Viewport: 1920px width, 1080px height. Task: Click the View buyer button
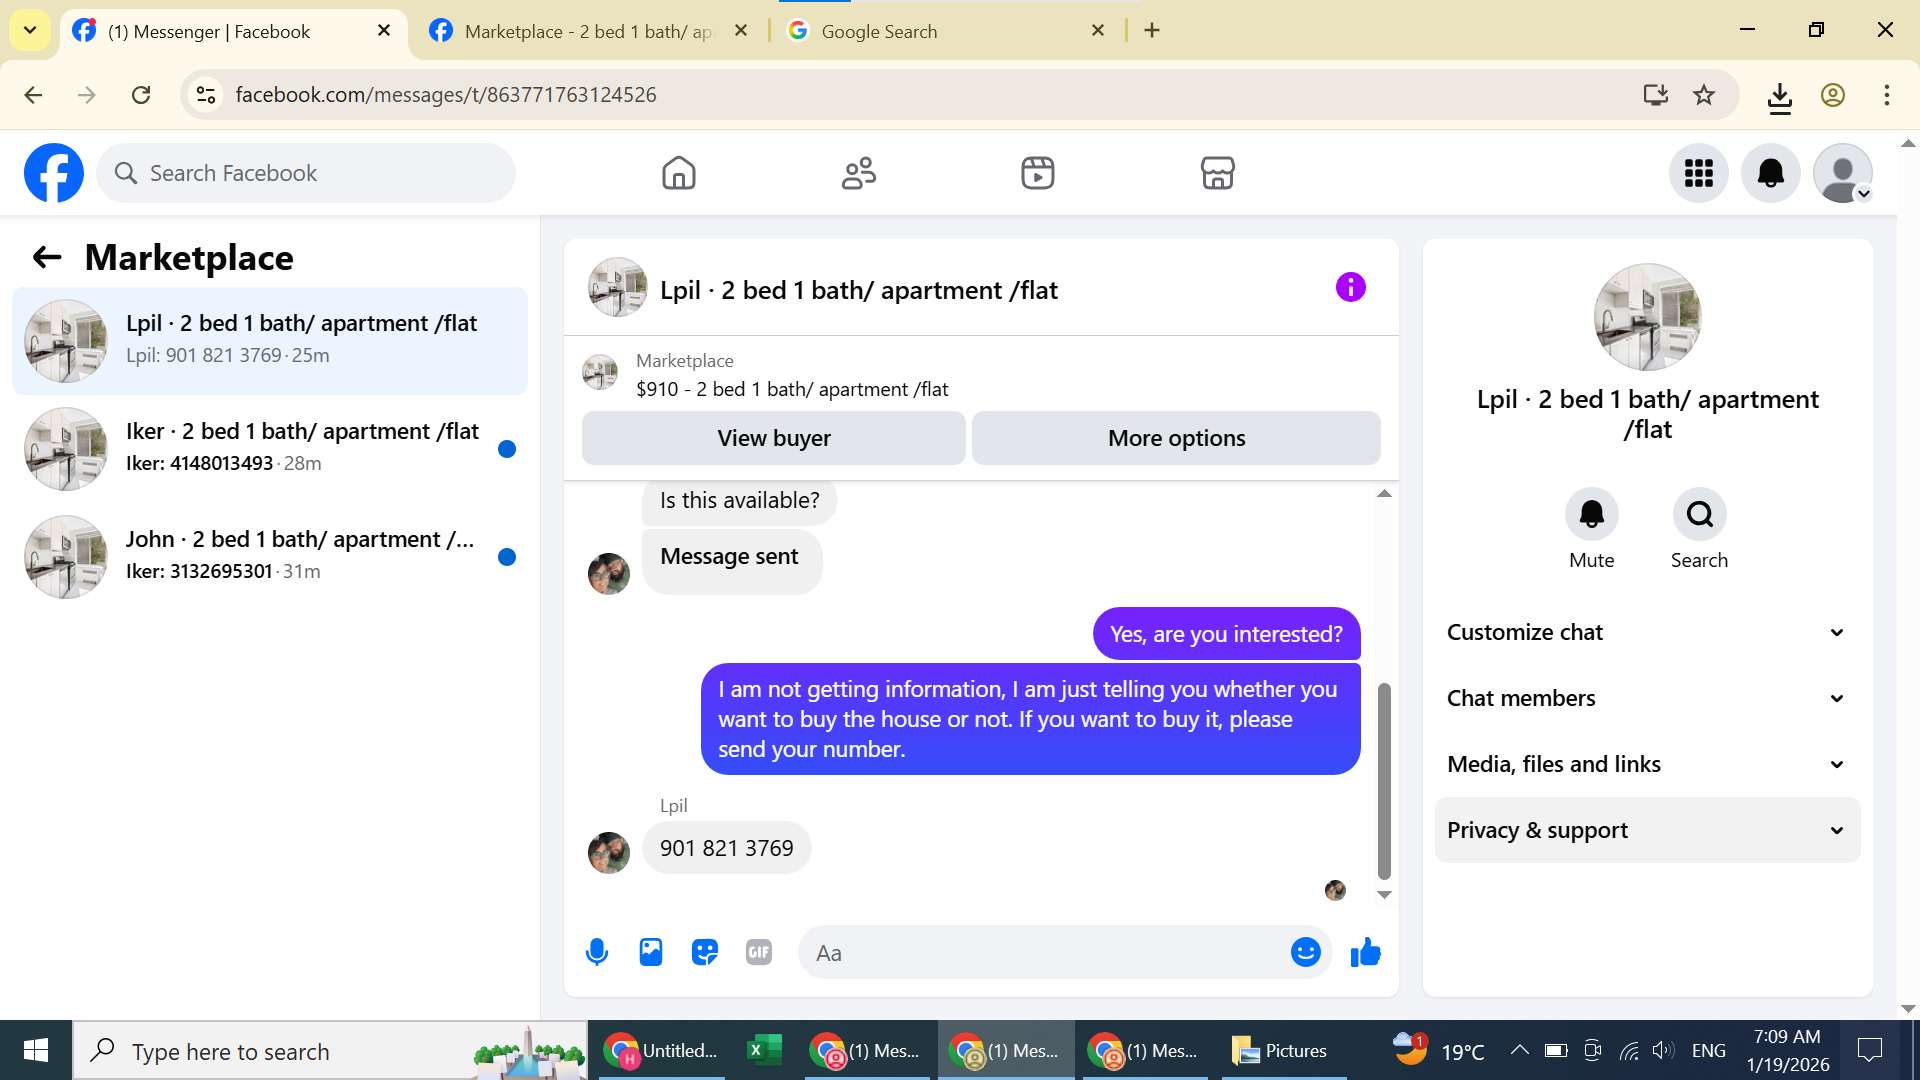coord(773,438)
